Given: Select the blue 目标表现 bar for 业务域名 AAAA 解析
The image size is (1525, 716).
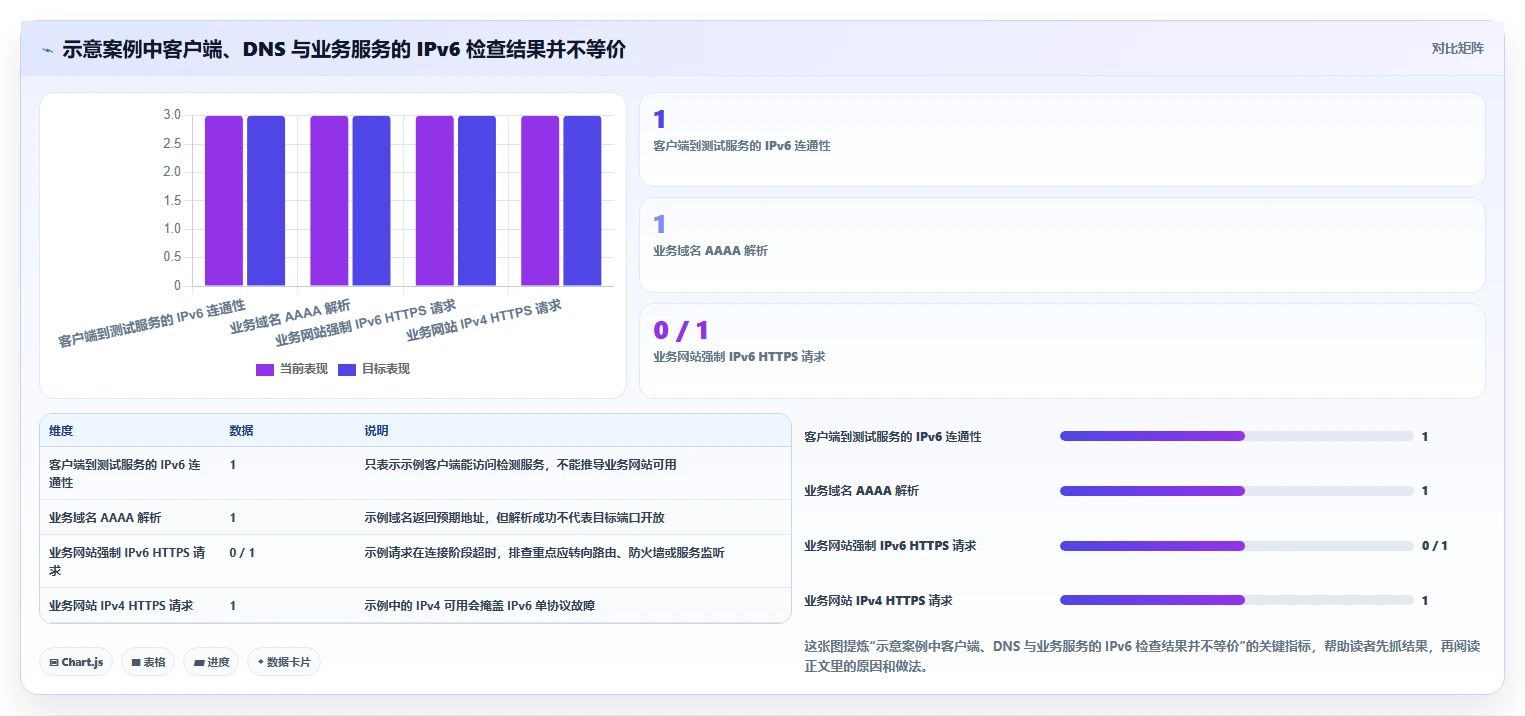Looking at the screenshot, I should point(371,201).
